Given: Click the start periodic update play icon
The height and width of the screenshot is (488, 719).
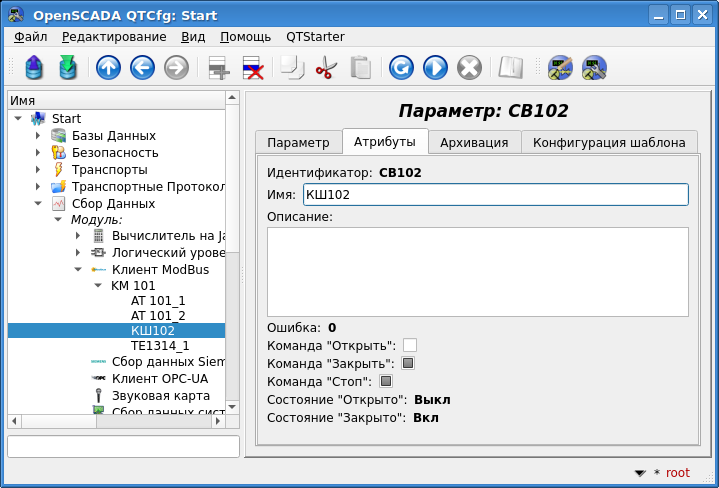Looking at the screenshot, I should click(x=435, y=68).
